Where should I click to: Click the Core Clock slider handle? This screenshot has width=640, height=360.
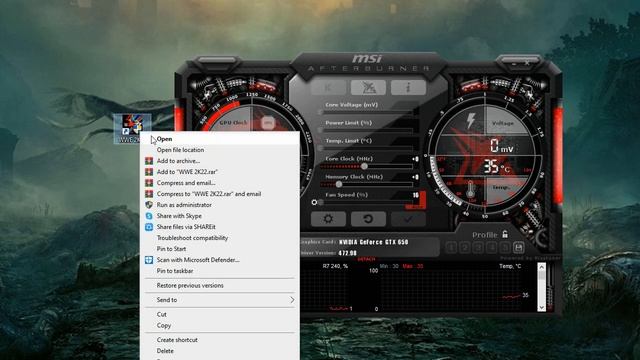click(x=364, y=166)
